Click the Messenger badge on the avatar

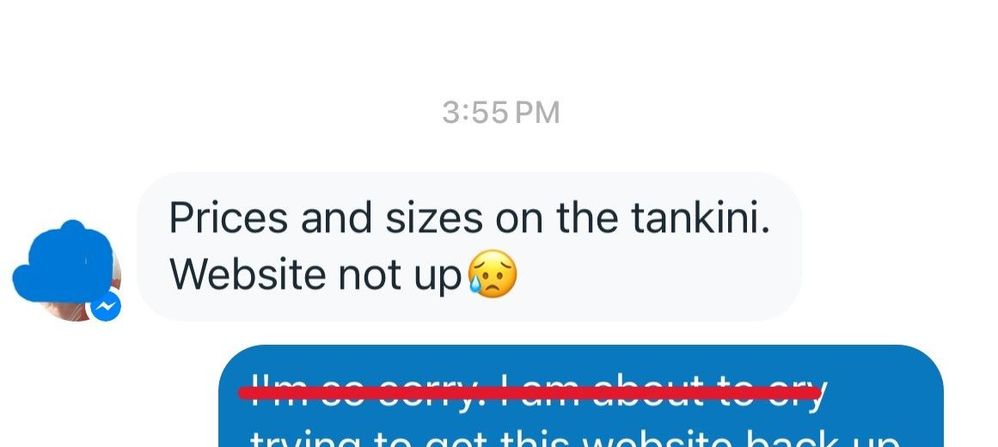click(x=106, y=307)
